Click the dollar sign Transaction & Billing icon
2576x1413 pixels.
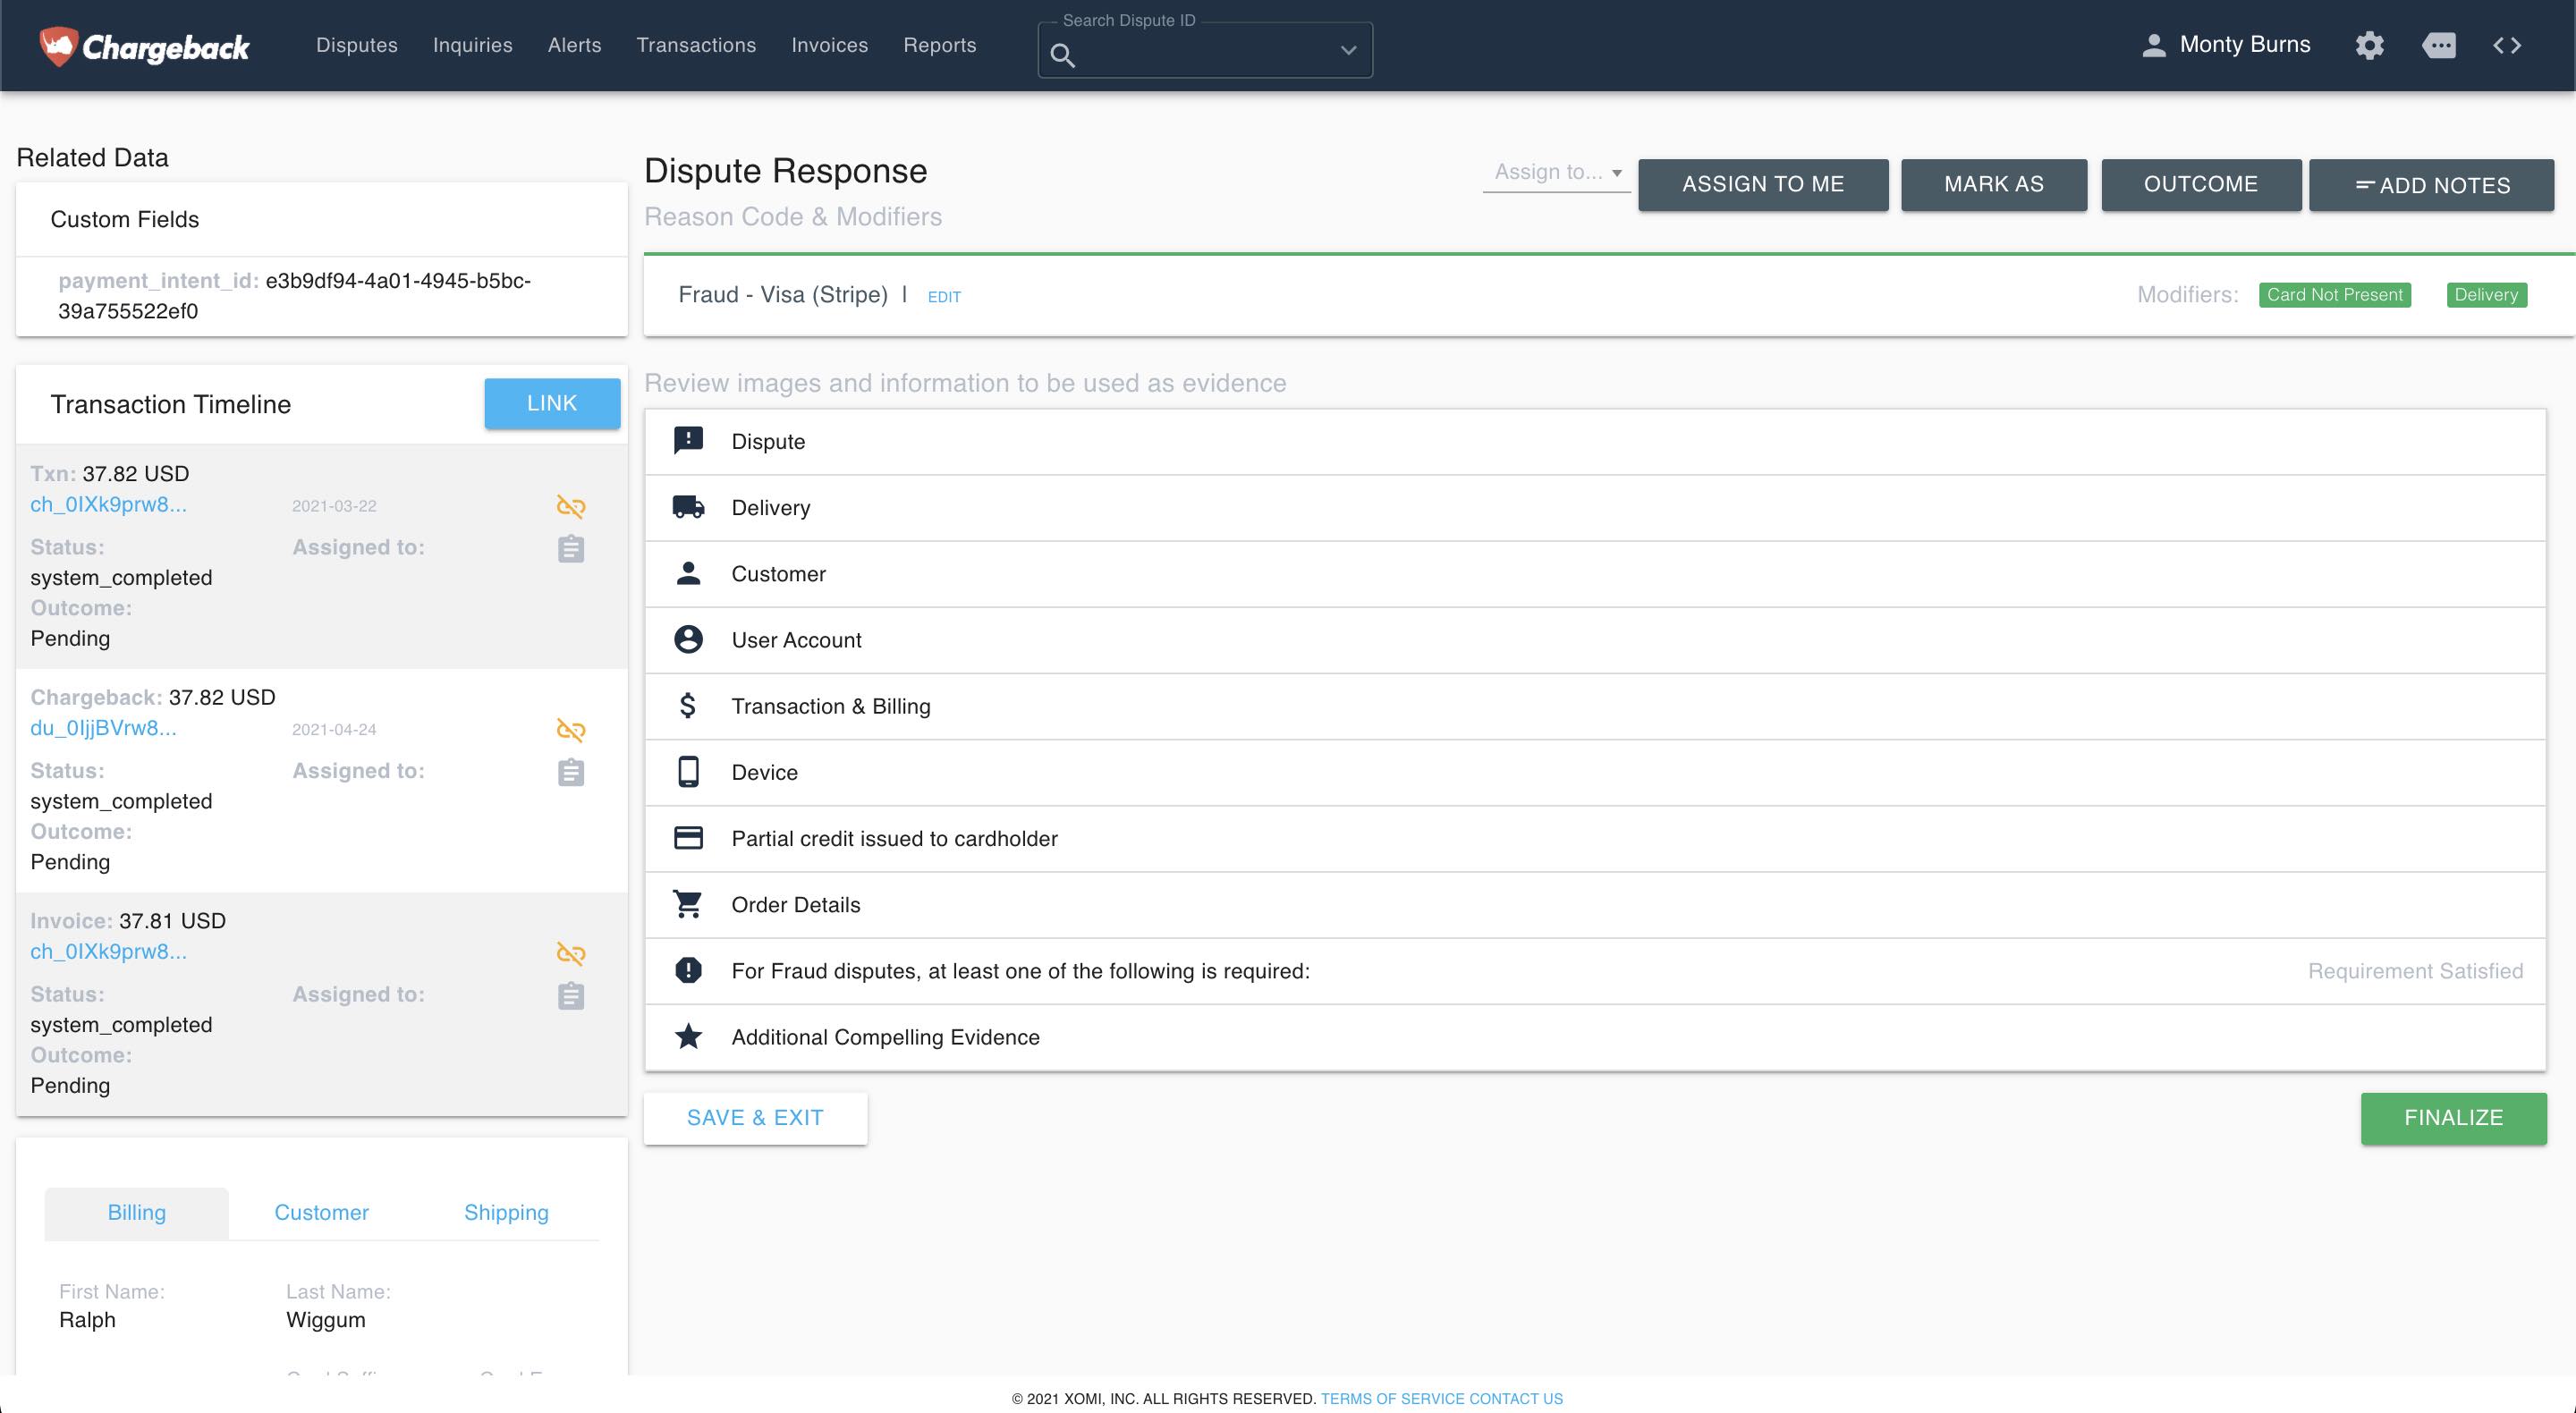(x=688, y=706)
